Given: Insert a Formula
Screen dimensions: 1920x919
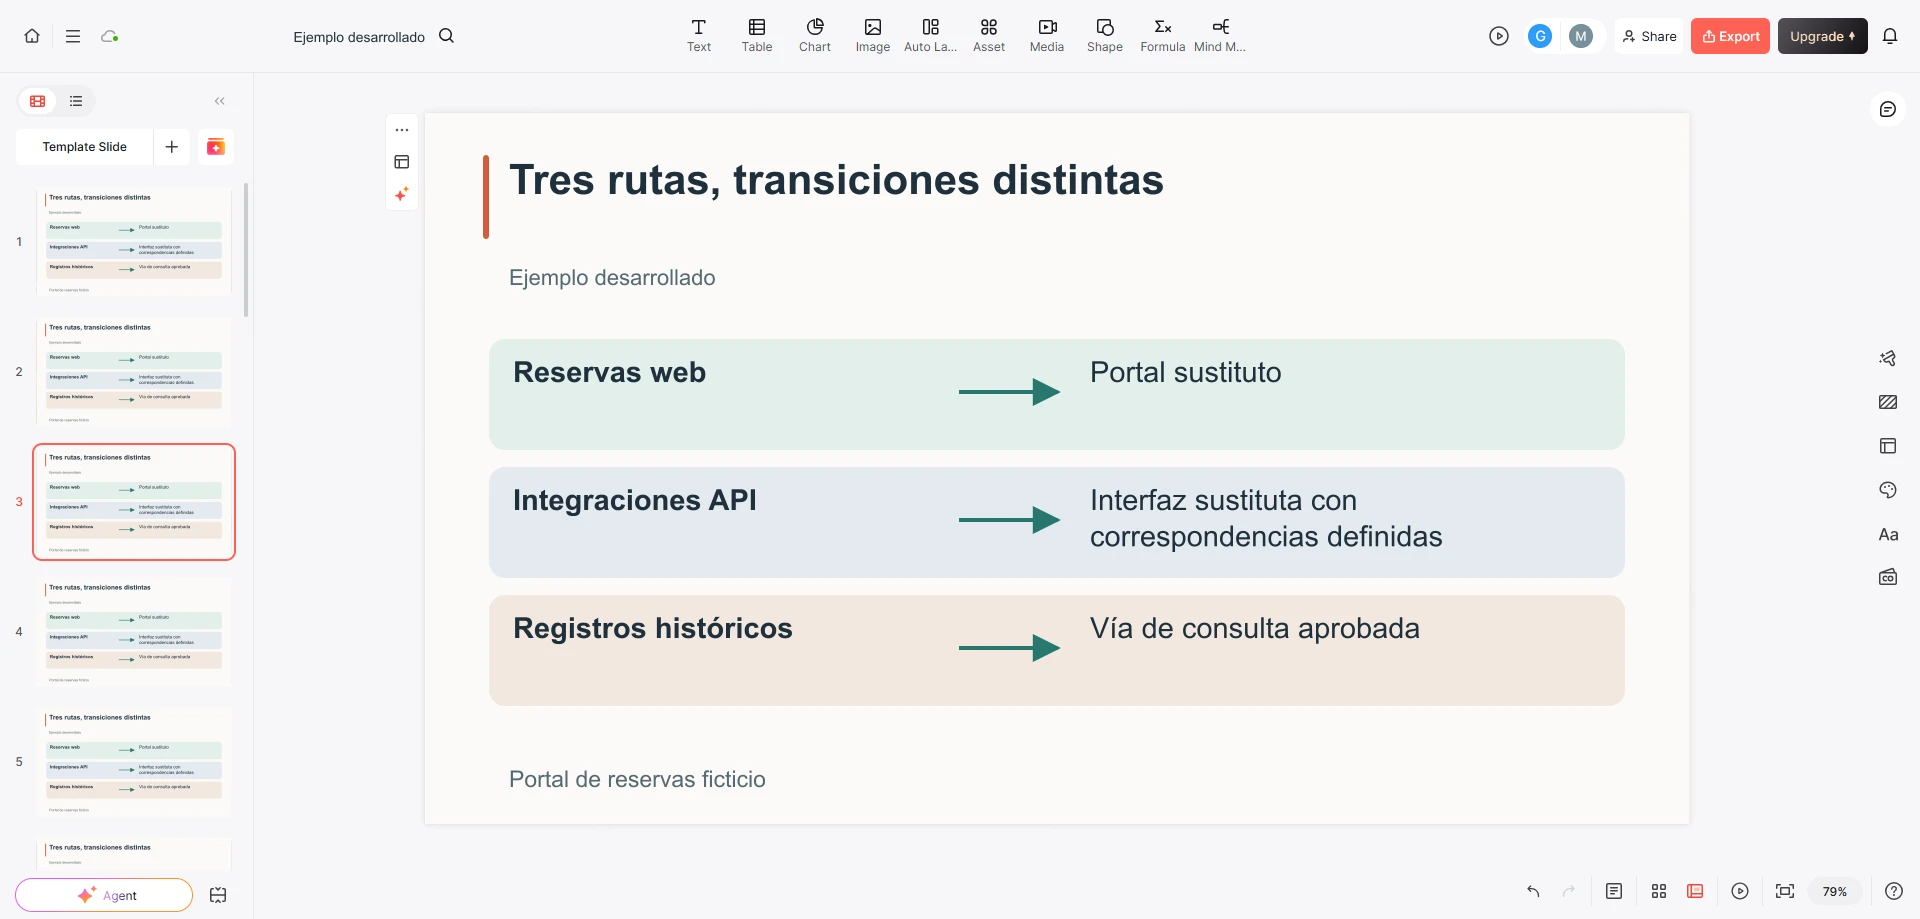Looking at the screenshot, I should [1163, 35].
